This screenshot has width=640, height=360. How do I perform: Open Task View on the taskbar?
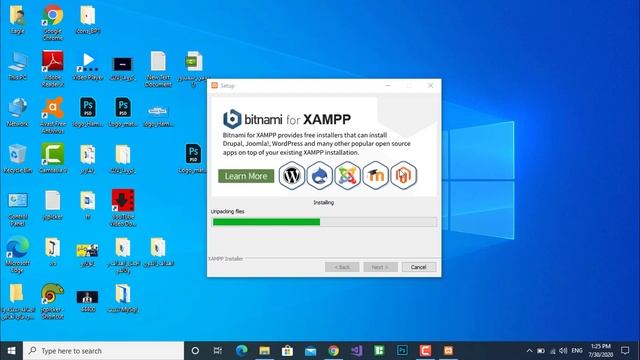218,351
